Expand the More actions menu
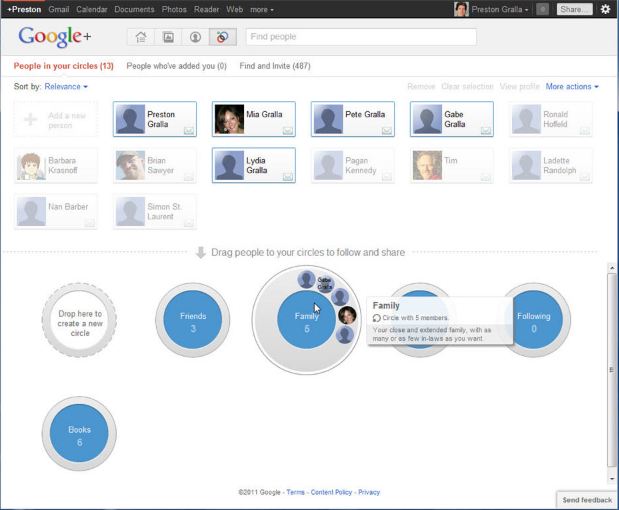The width and height of the screenshot is (619, 510). pos(572,87)
